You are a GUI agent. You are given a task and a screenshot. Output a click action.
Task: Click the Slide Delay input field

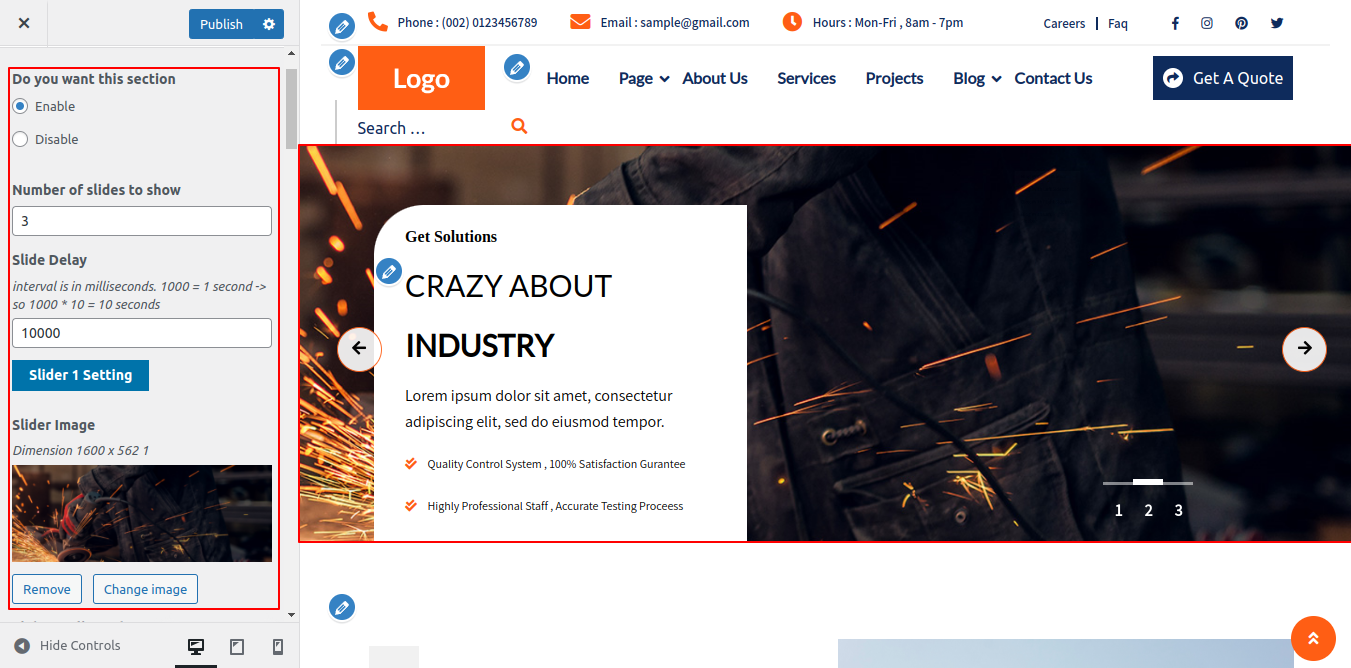[x=142, y=333]
